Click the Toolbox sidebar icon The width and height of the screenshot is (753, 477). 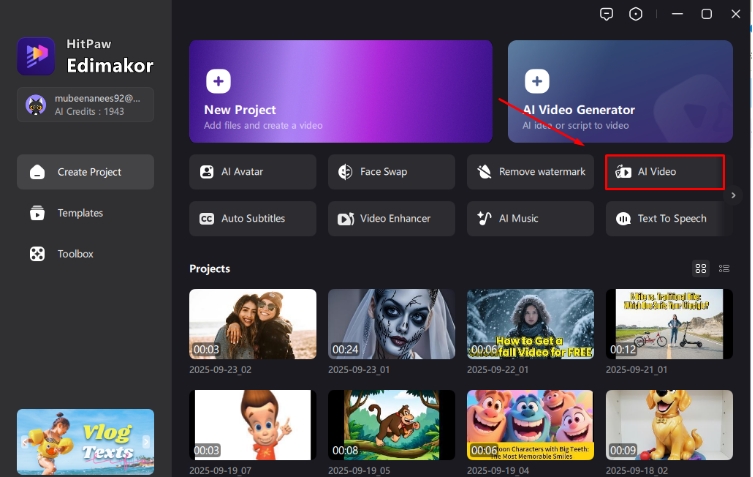point(37,254)
